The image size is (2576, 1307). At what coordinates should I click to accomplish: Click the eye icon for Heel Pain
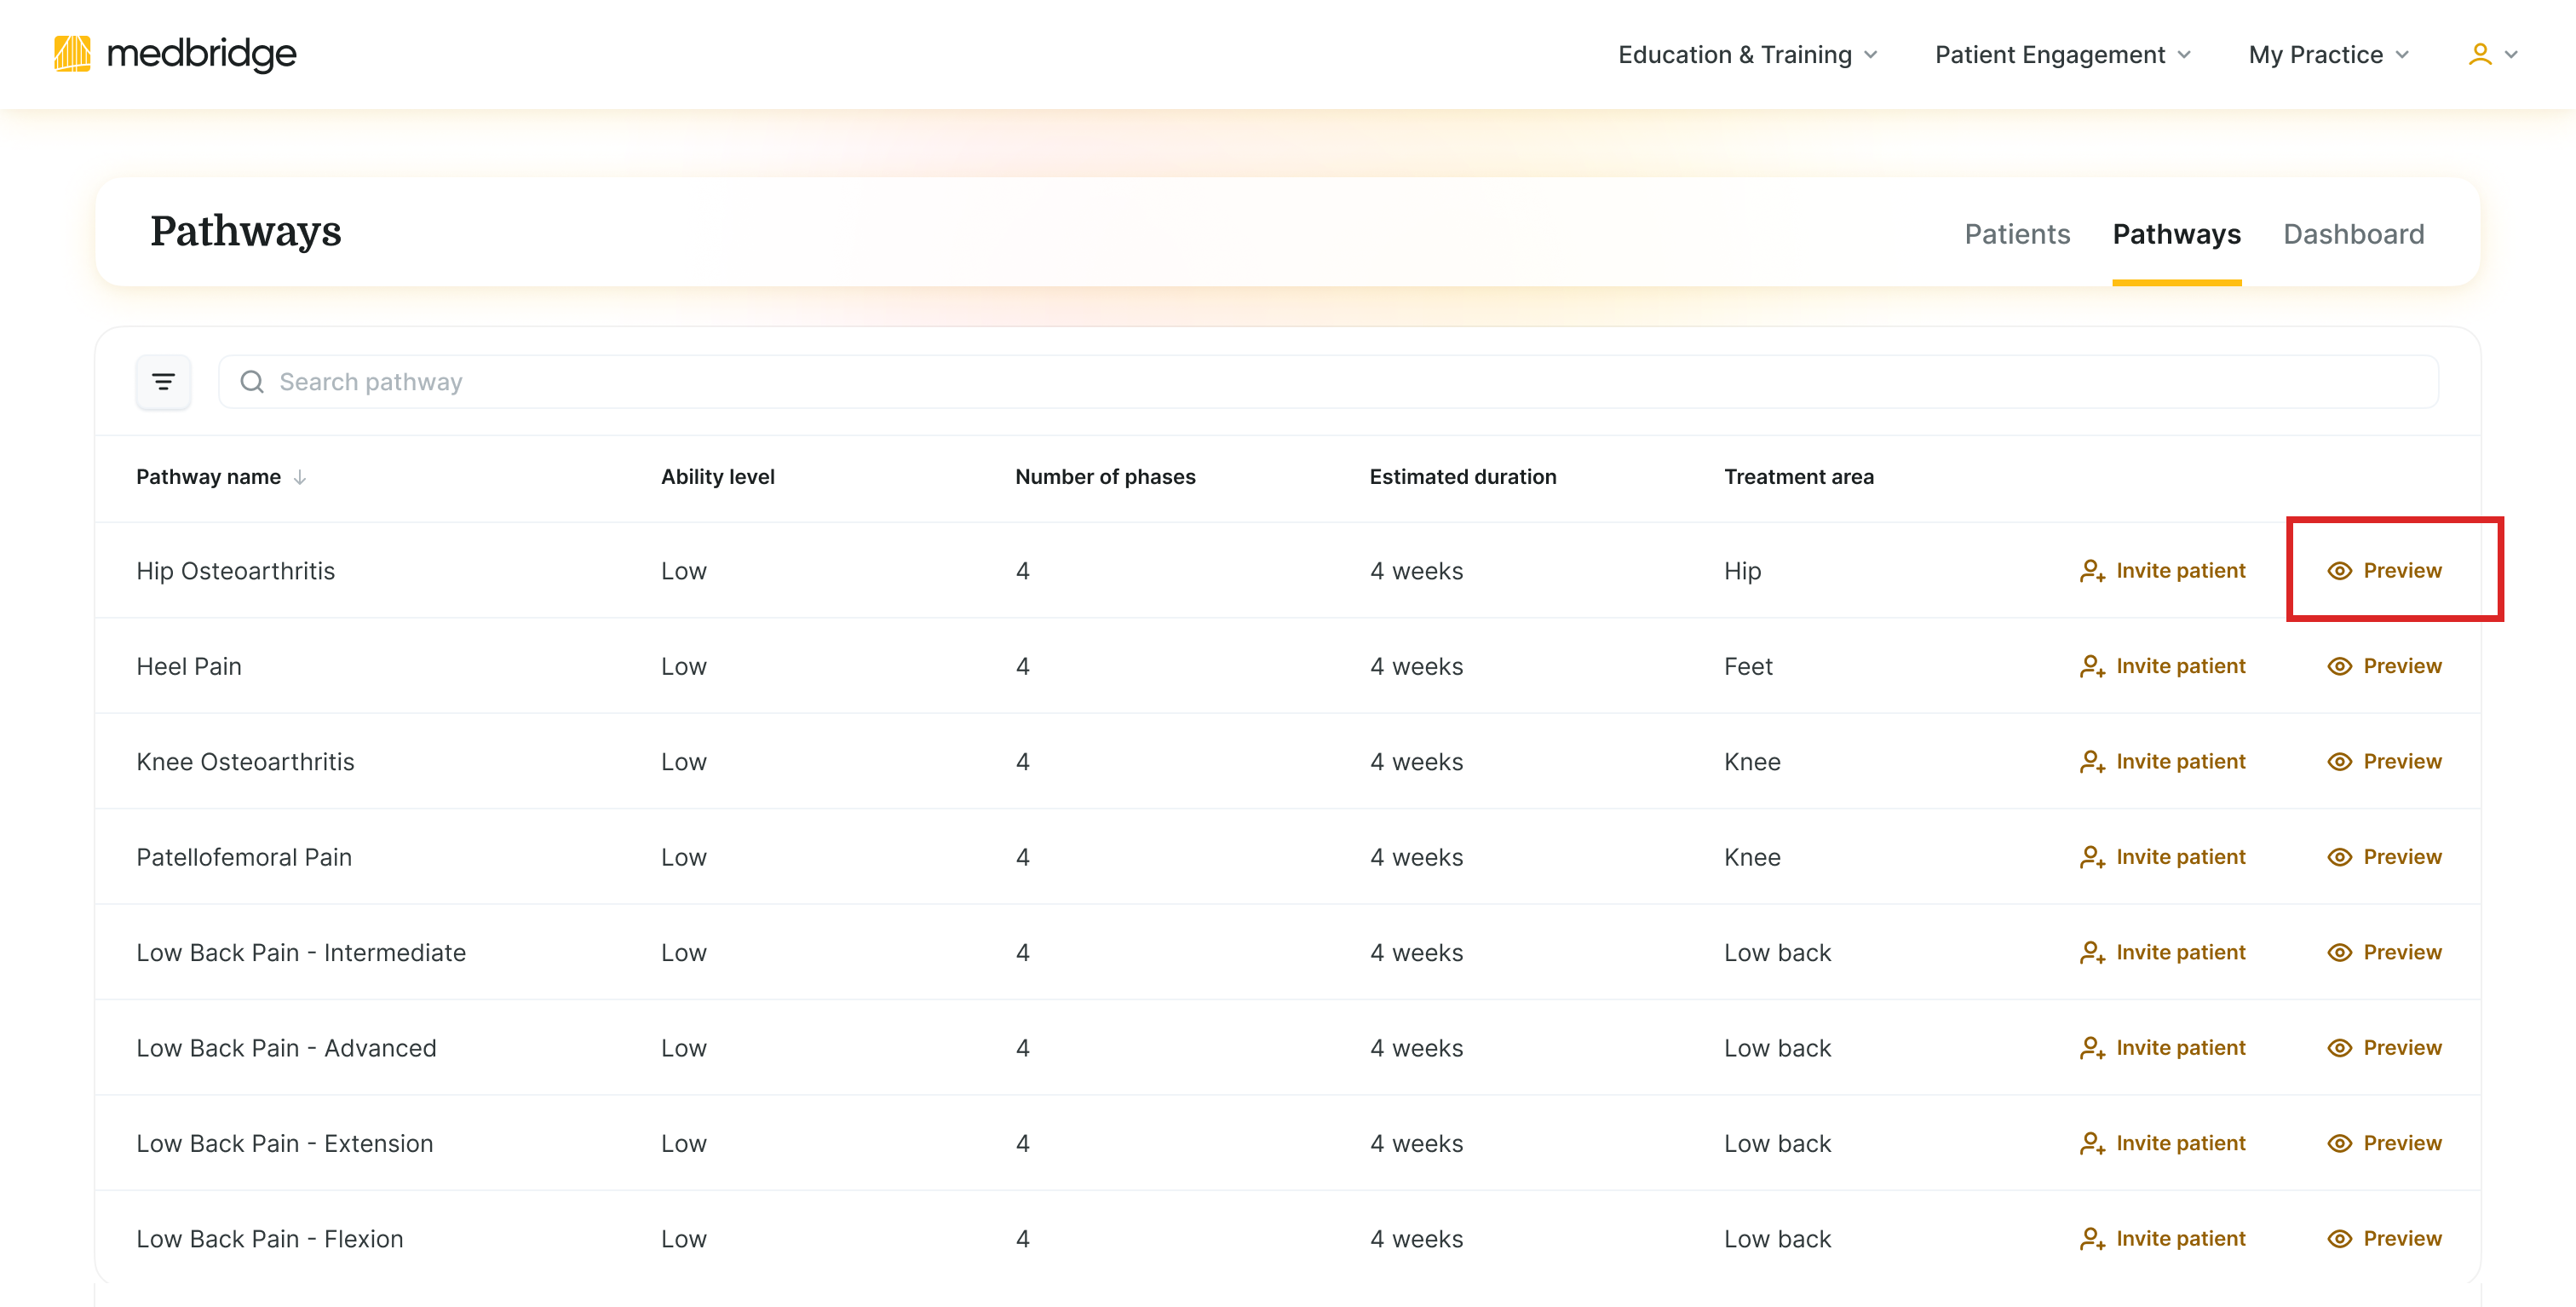2339,666
